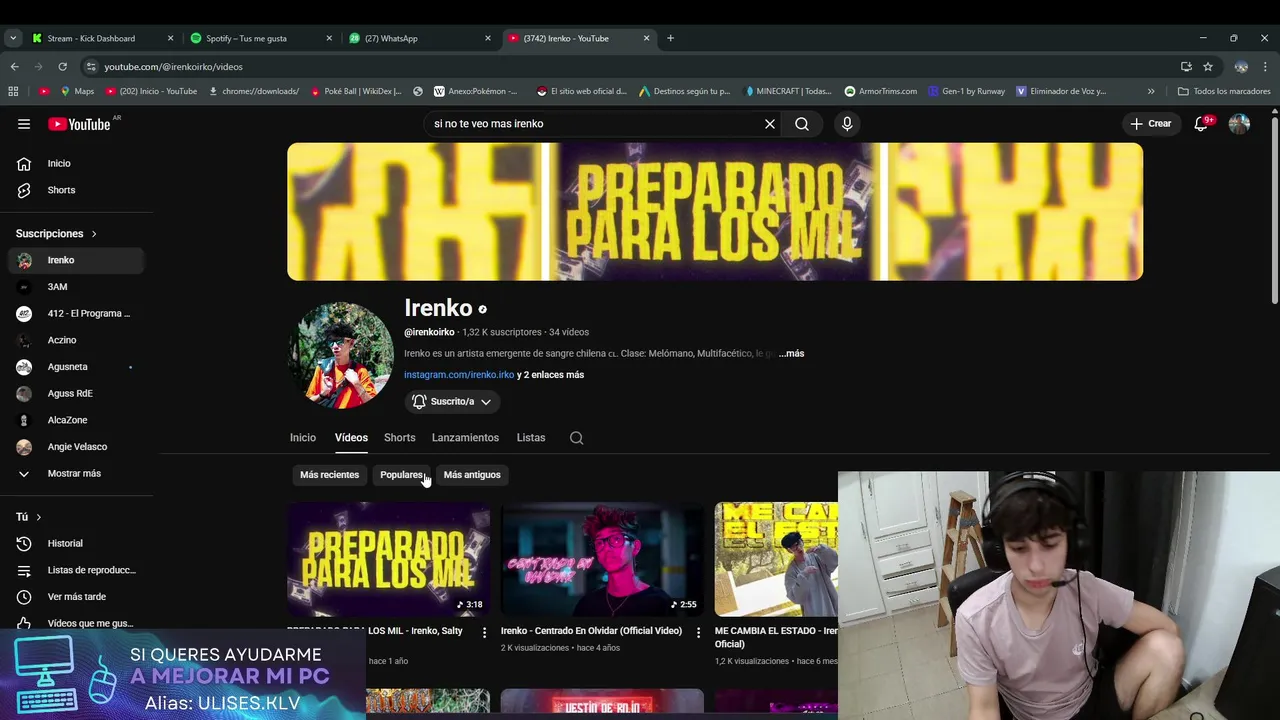Open the y 2 enlaces más link

click(x=550, y=375)
